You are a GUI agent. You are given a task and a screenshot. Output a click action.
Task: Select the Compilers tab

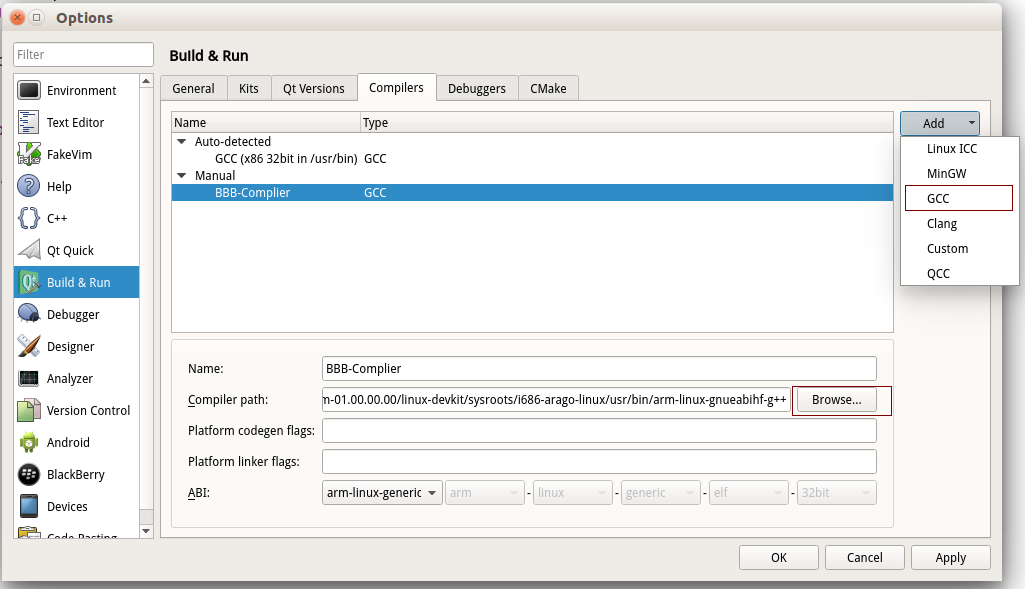[x=396, y=88]
